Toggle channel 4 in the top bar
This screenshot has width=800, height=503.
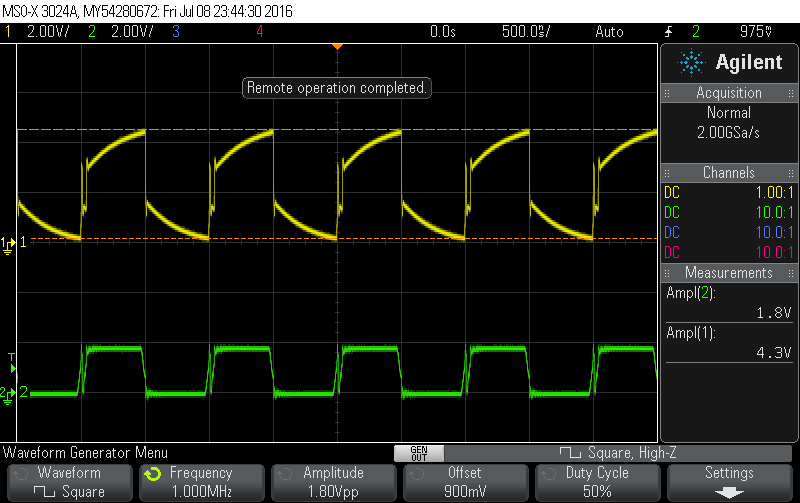tap(260, 32)
